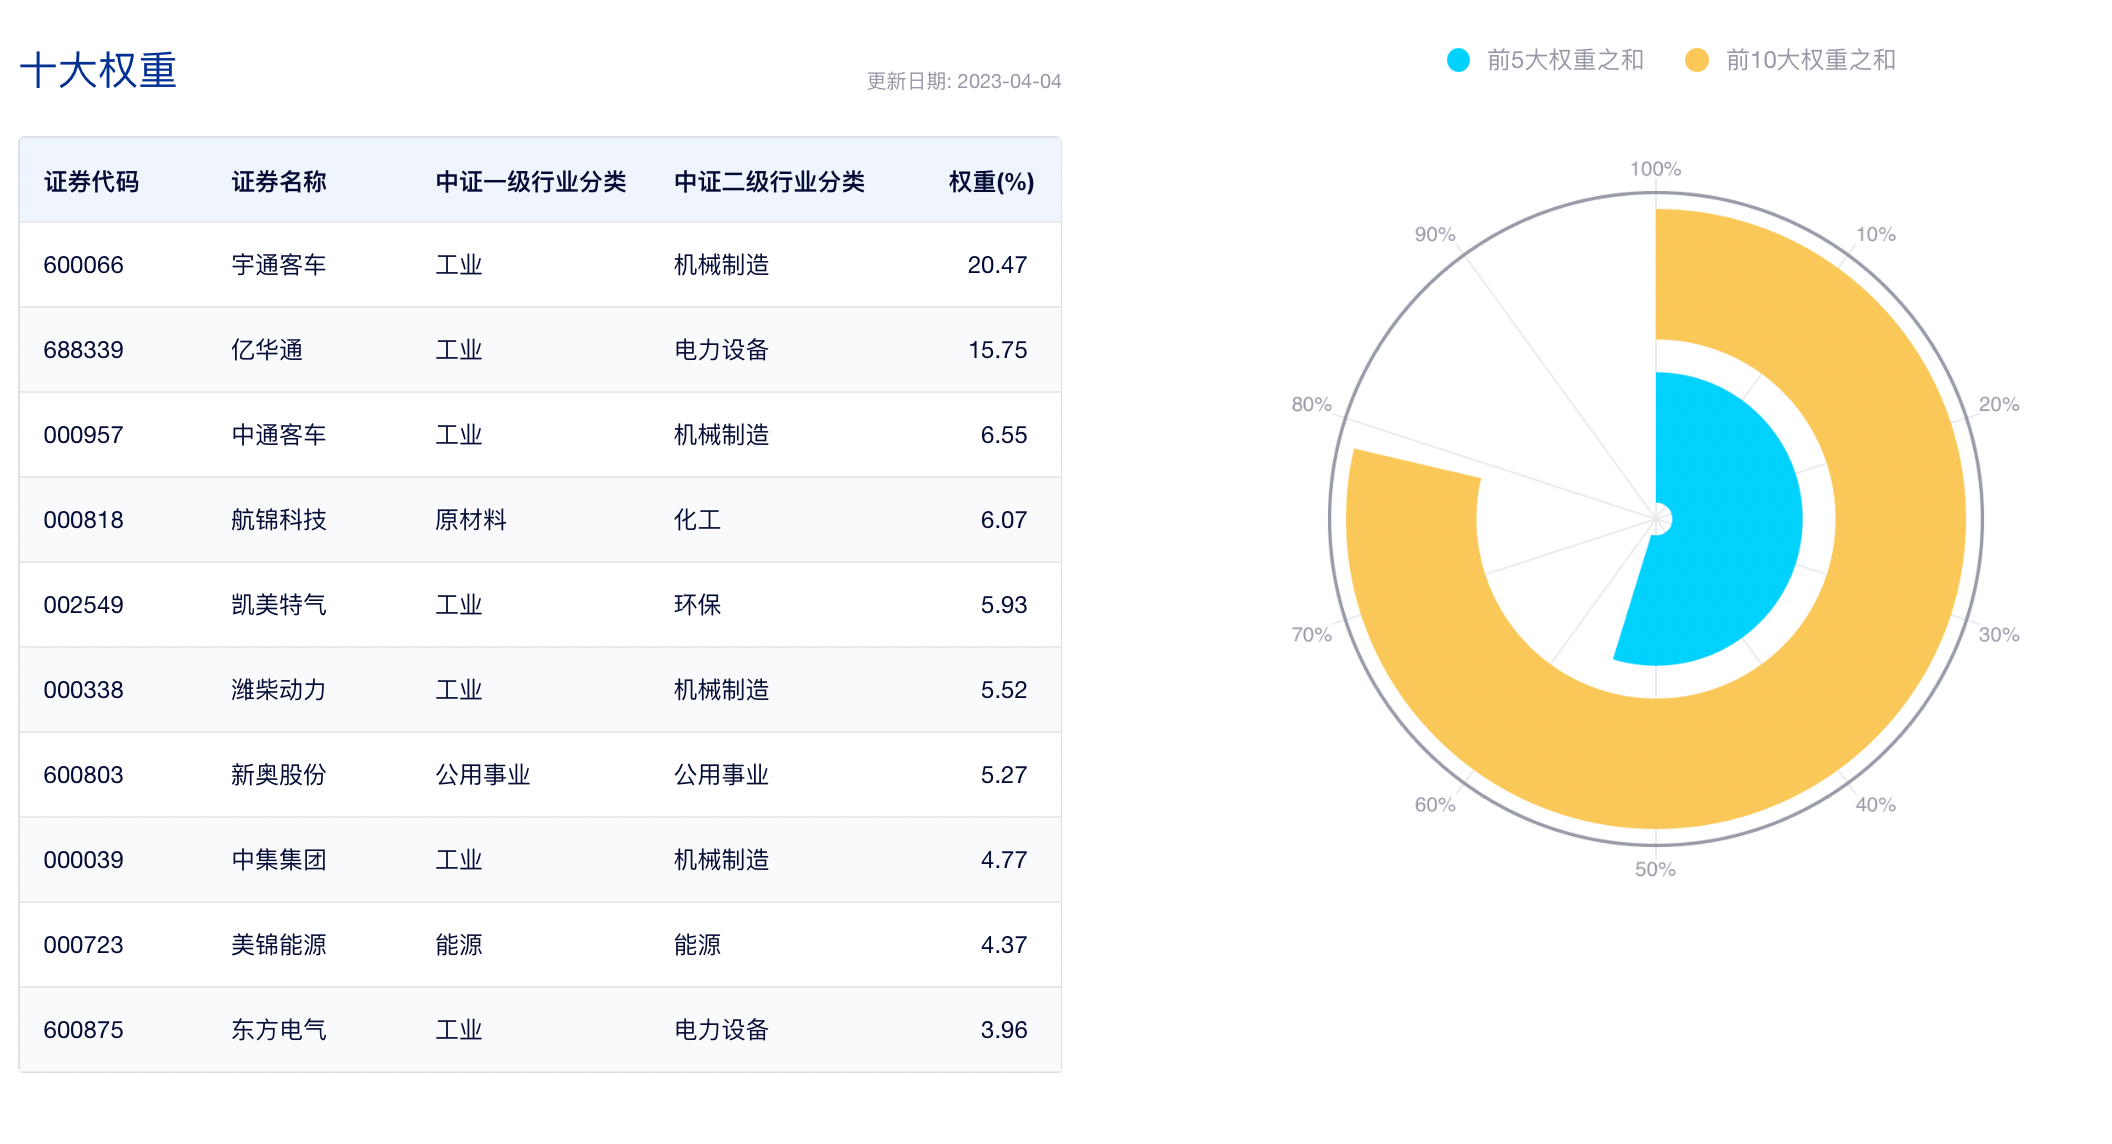
Task: Select security code 600803
Action: 83,775
